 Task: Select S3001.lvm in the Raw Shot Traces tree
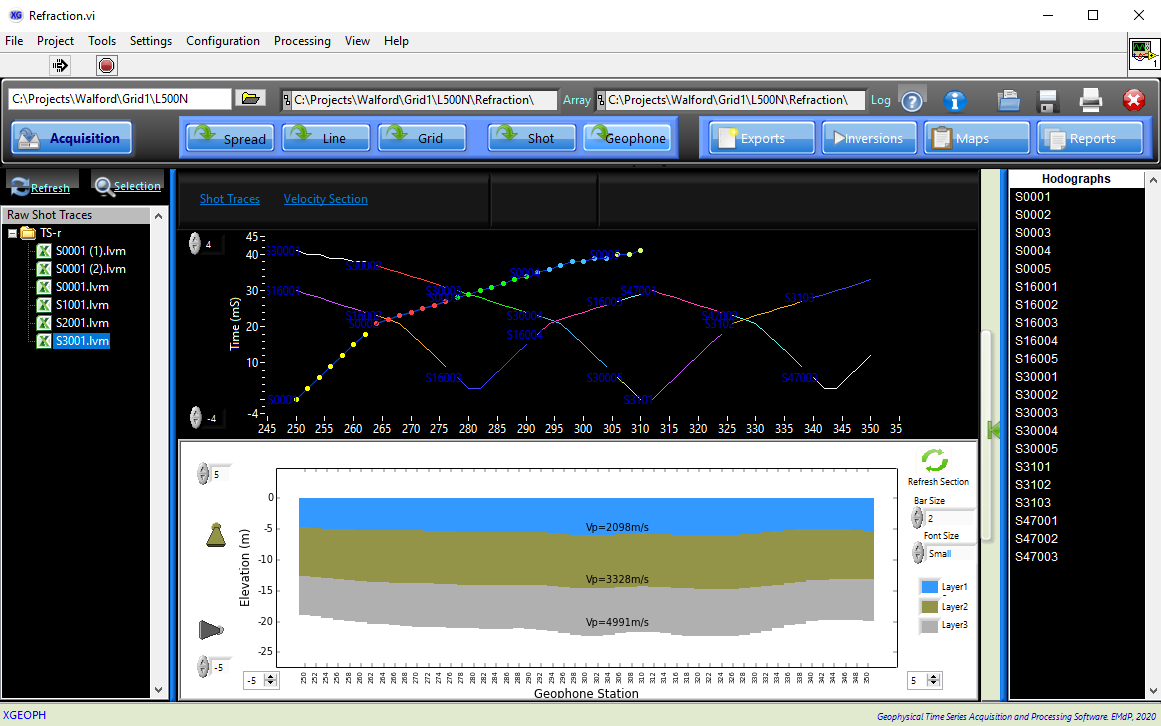[x=82, y=340]
